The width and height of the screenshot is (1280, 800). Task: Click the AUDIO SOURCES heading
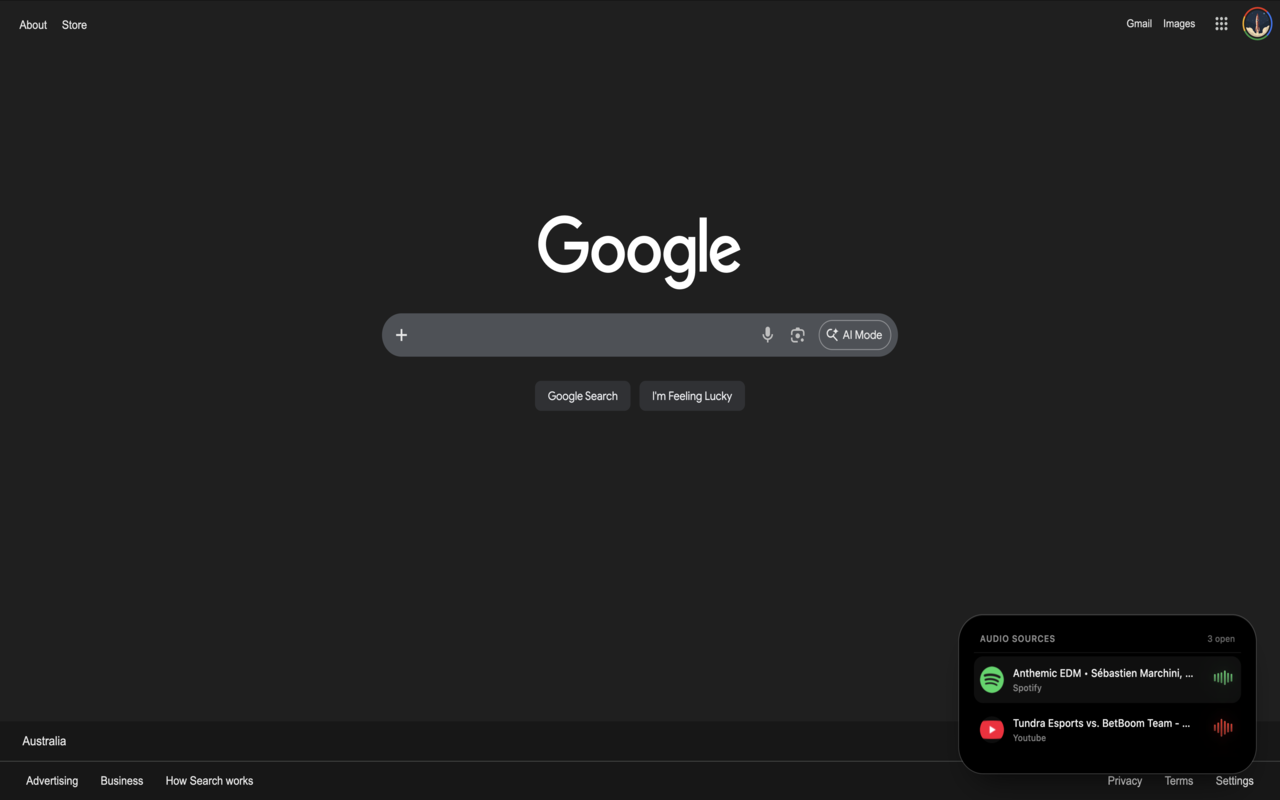pos(1017,639)
